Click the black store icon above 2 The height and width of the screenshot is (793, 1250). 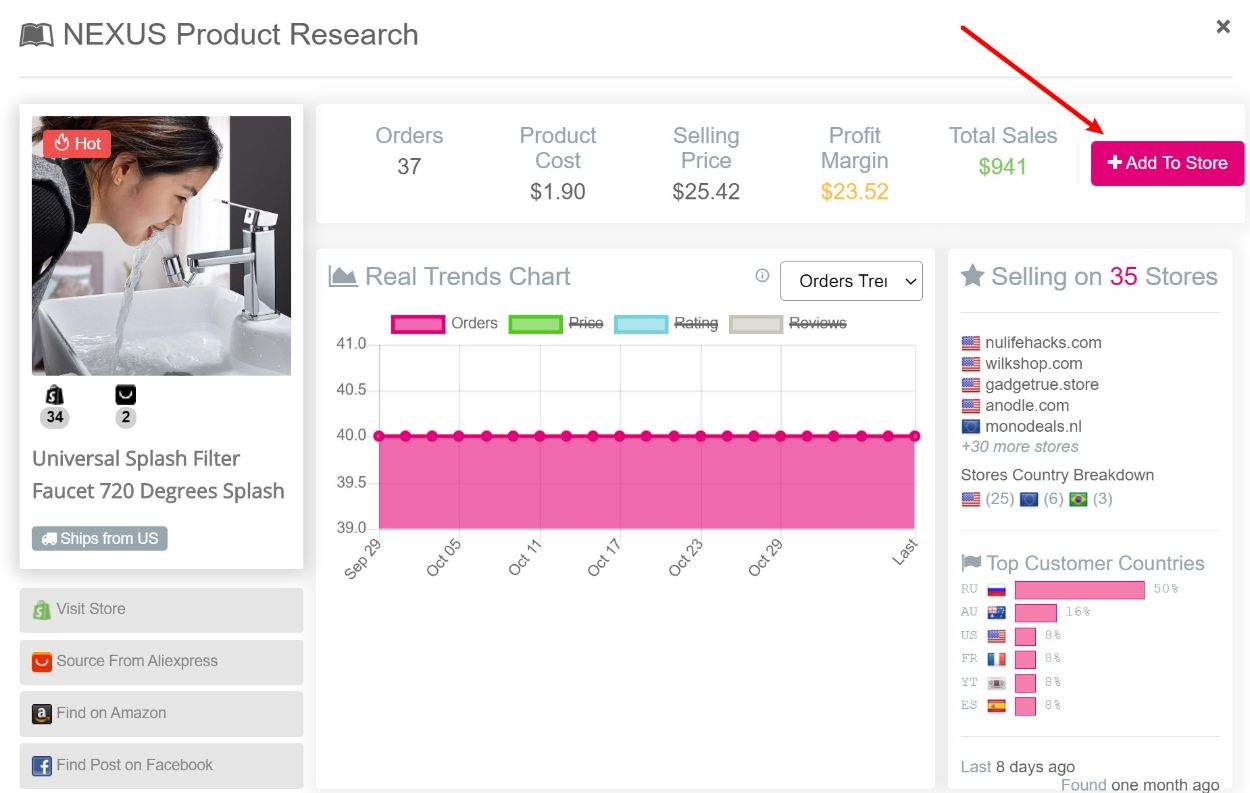click(x=125, y=394)
